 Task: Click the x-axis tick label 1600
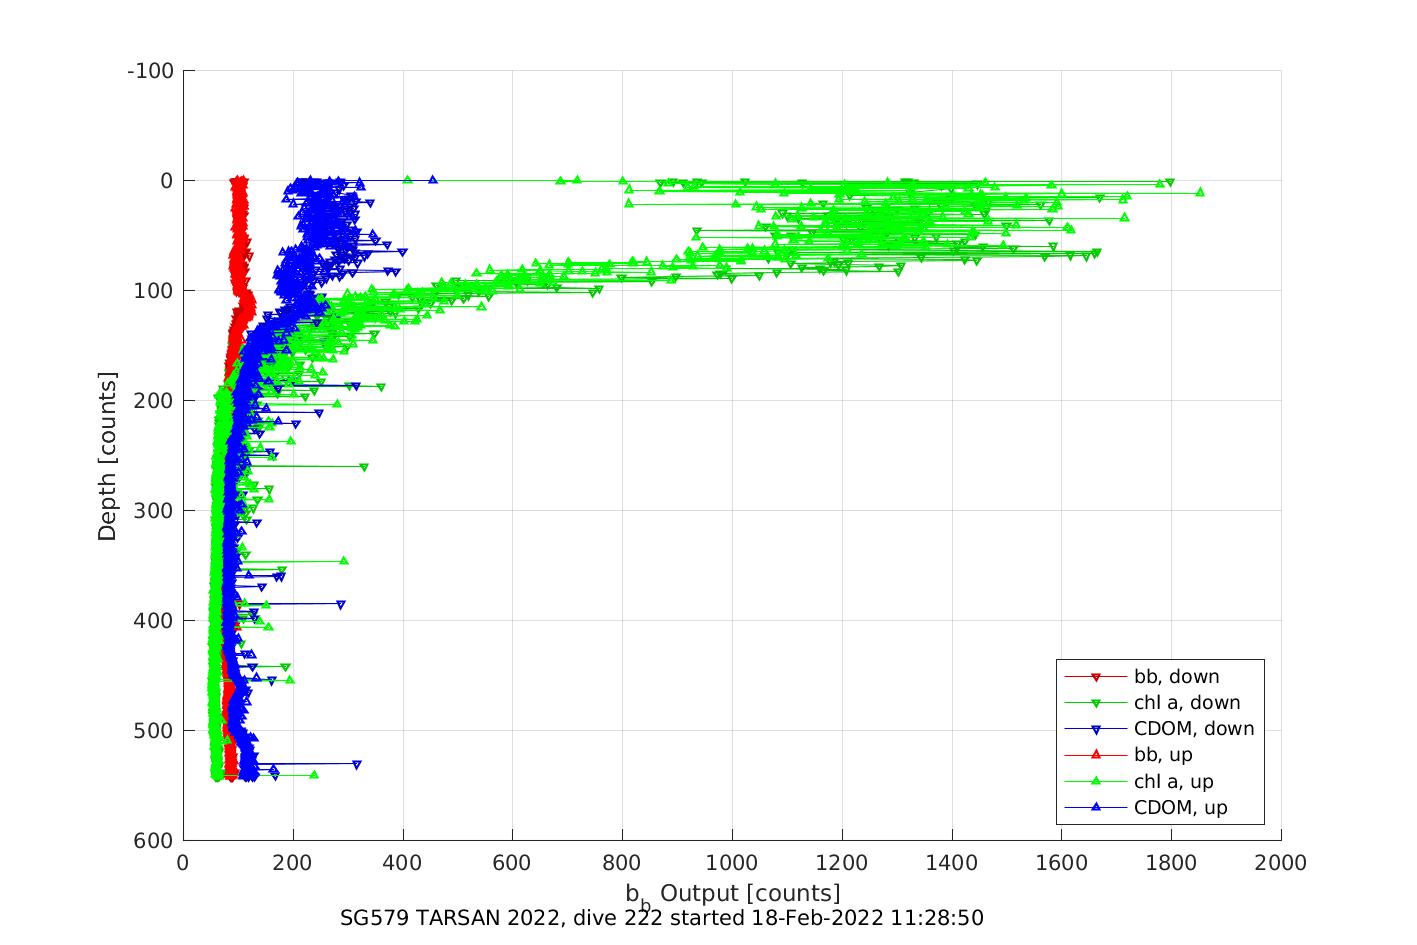tap(1061, 863)
